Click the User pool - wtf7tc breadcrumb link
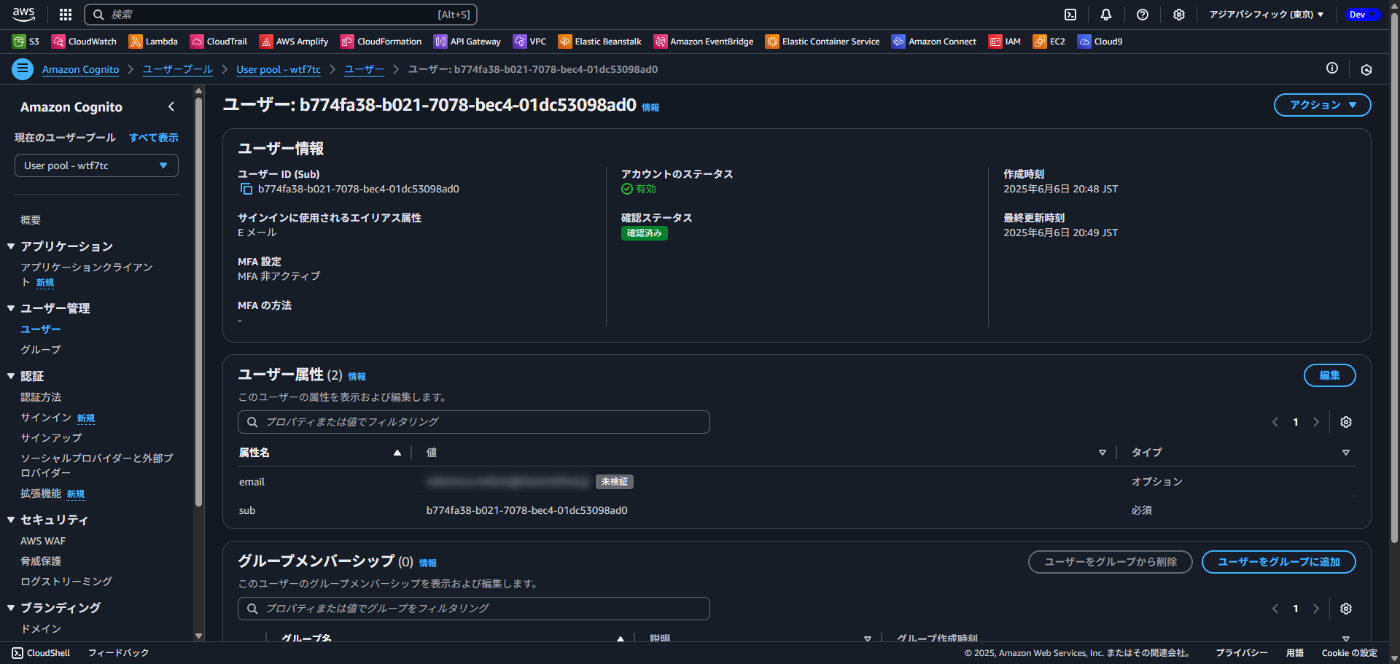 pos(278,70)
